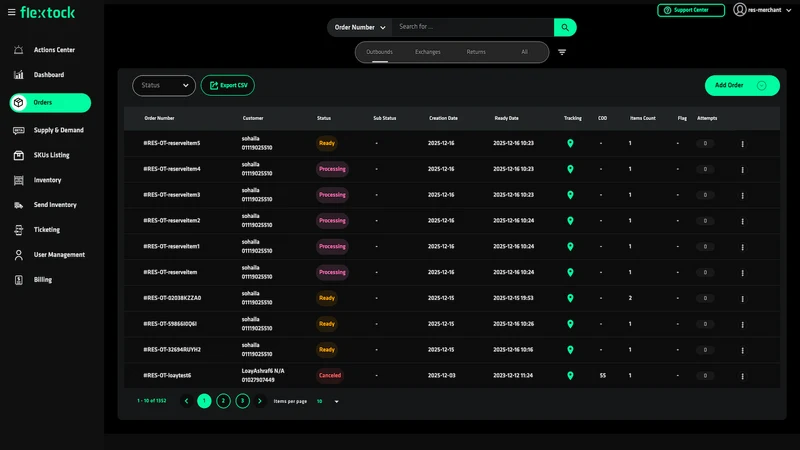This screenshot has width=800, height=450.
Task: Open tracking pin for order 02038KZZA0
Action: [x=570, y=298]
